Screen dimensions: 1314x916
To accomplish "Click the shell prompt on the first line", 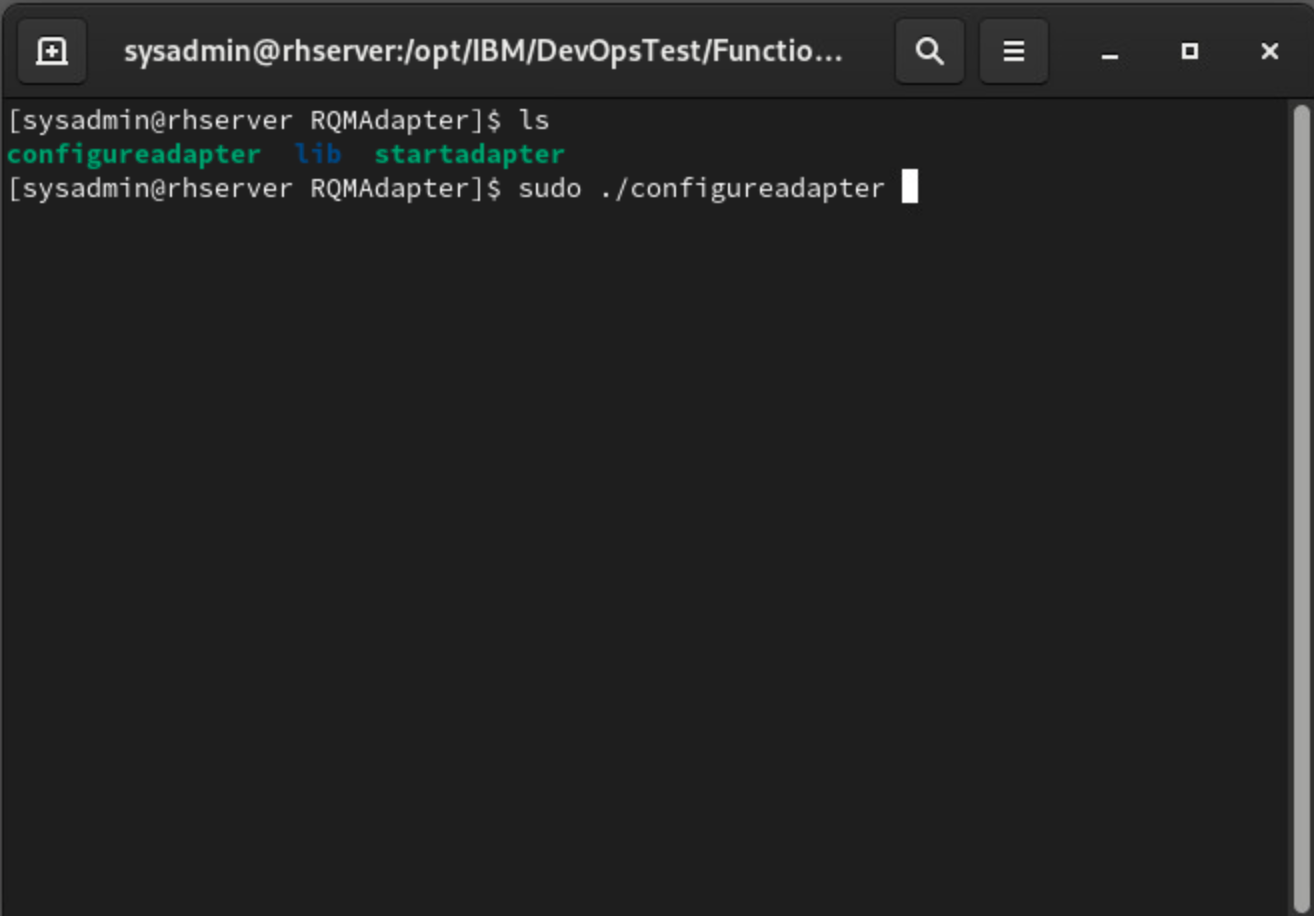I will (x=253, y=121).
